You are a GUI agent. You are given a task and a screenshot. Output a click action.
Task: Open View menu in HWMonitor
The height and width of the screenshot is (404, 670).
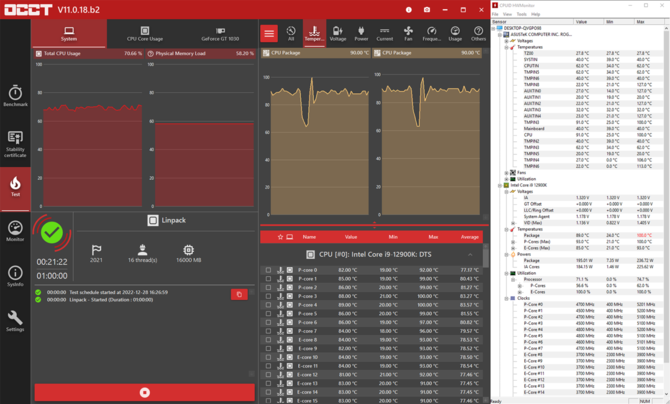tap(508, 14)
